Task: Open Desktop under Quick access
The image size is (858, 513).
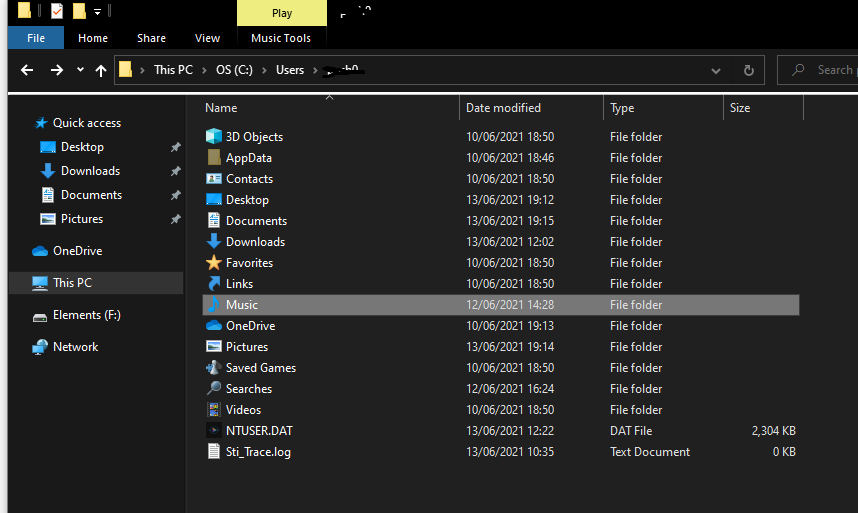Action: click(82, 147)
